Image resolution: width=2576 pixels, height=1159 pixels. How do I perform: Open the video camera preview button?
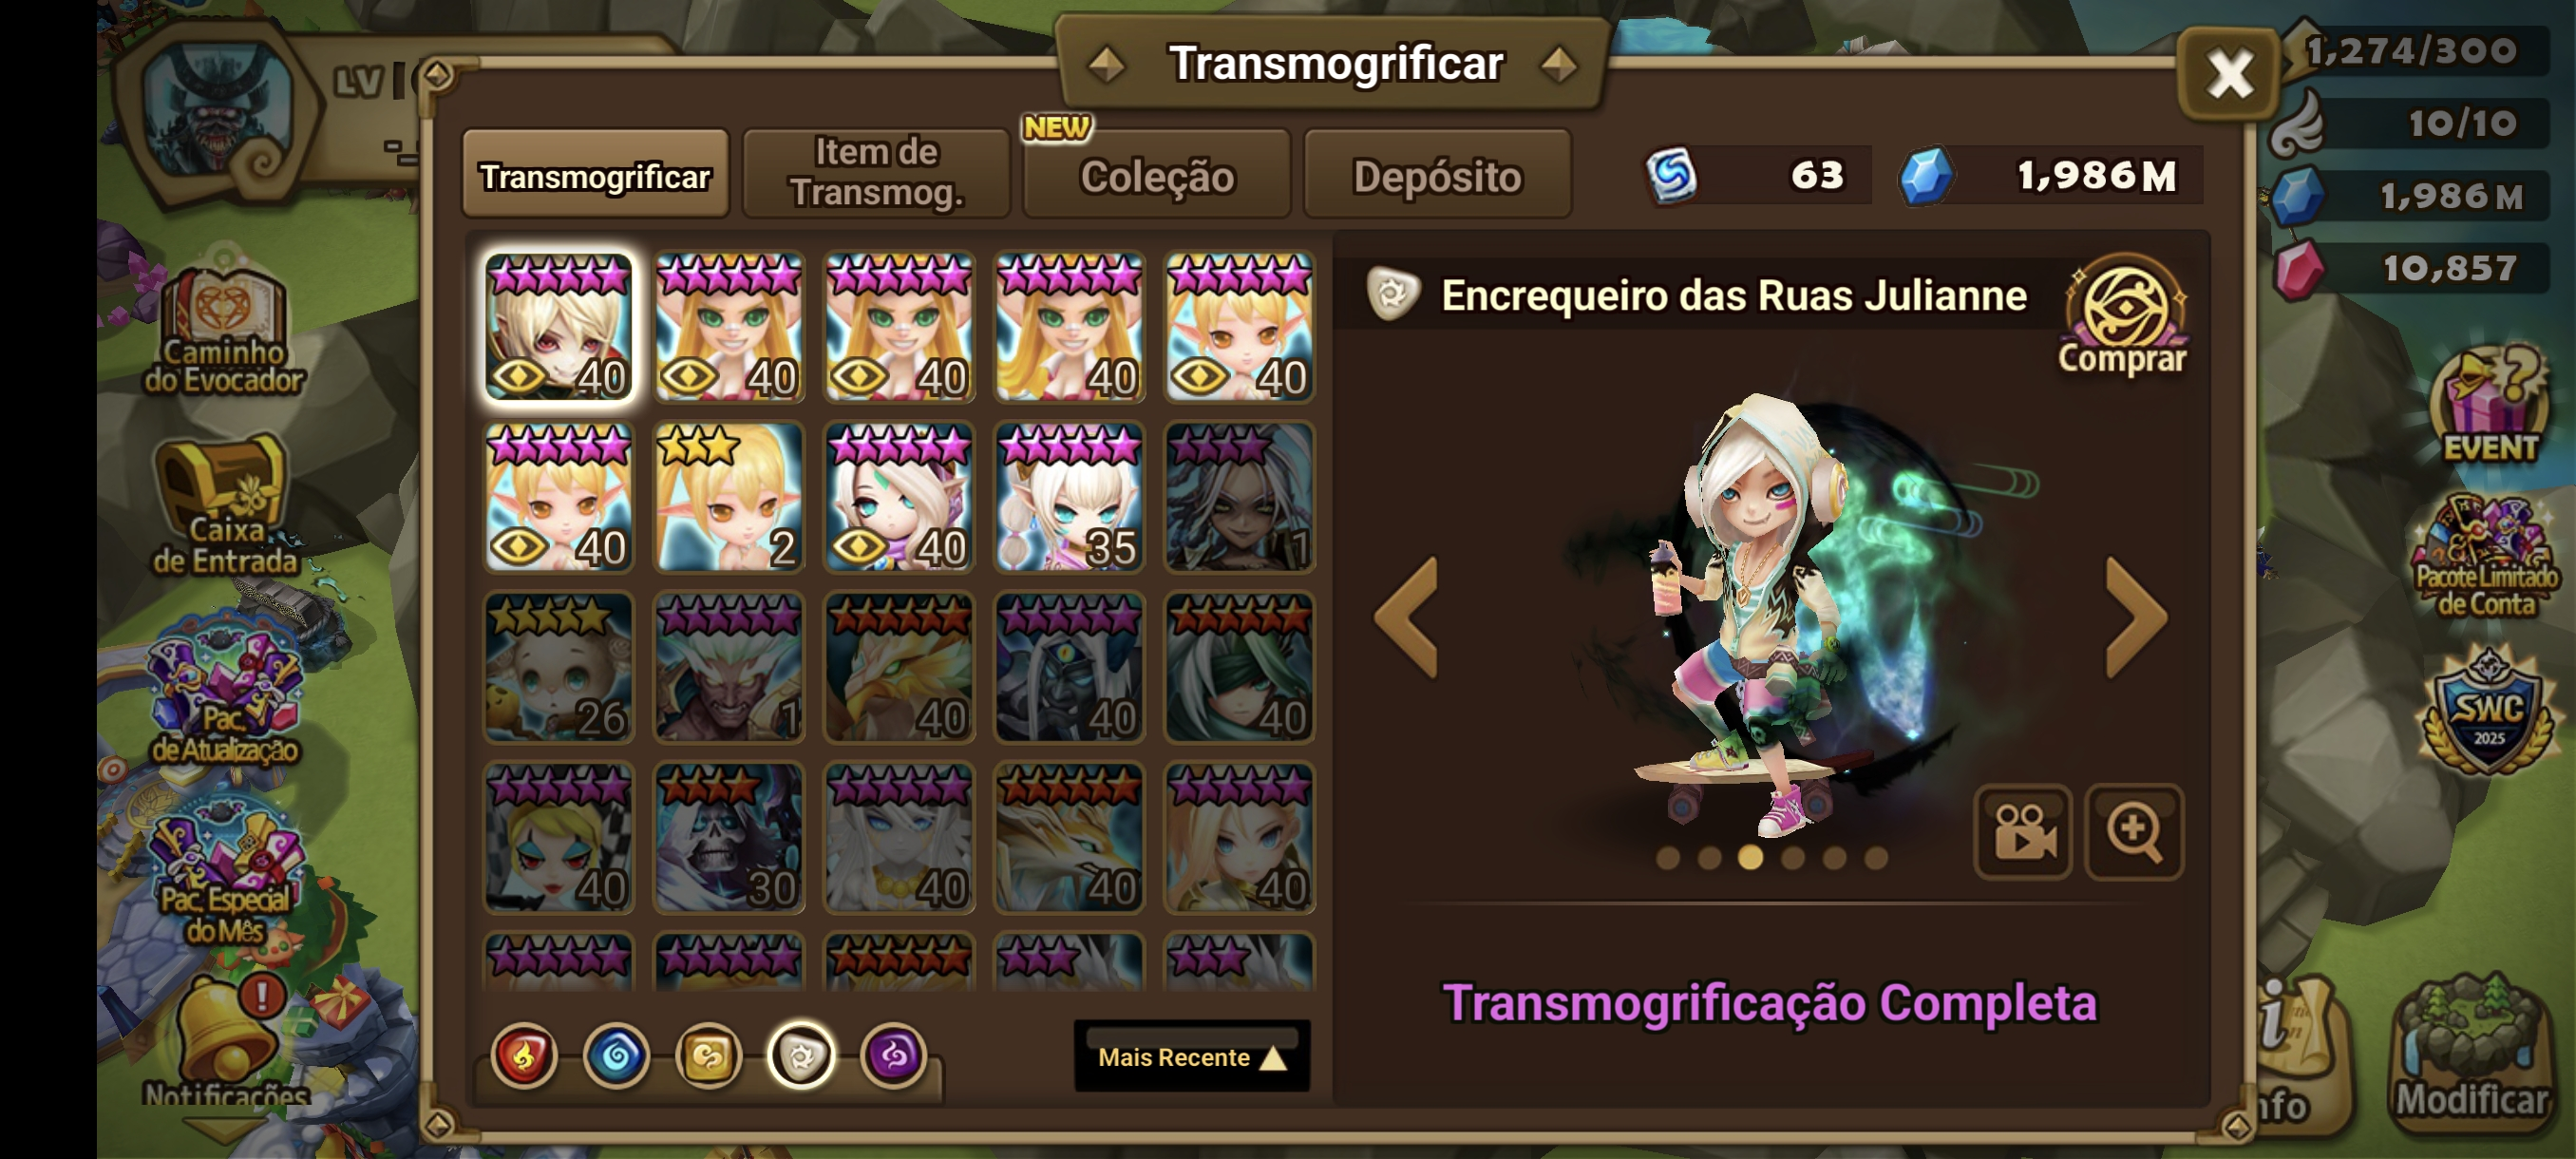[x=2023, y=832]
